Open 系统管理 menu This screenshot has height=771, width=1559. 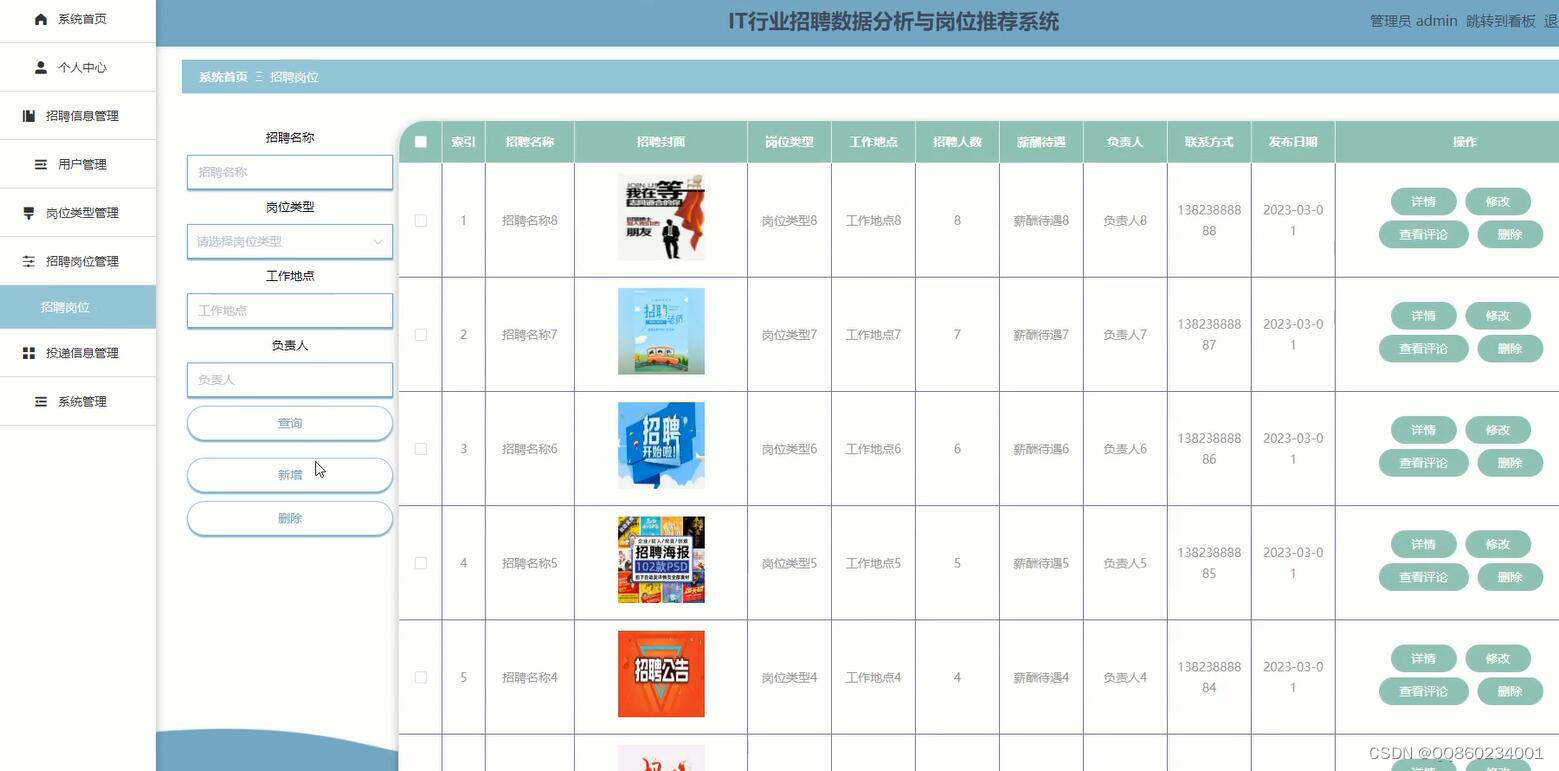pos(78,401)
